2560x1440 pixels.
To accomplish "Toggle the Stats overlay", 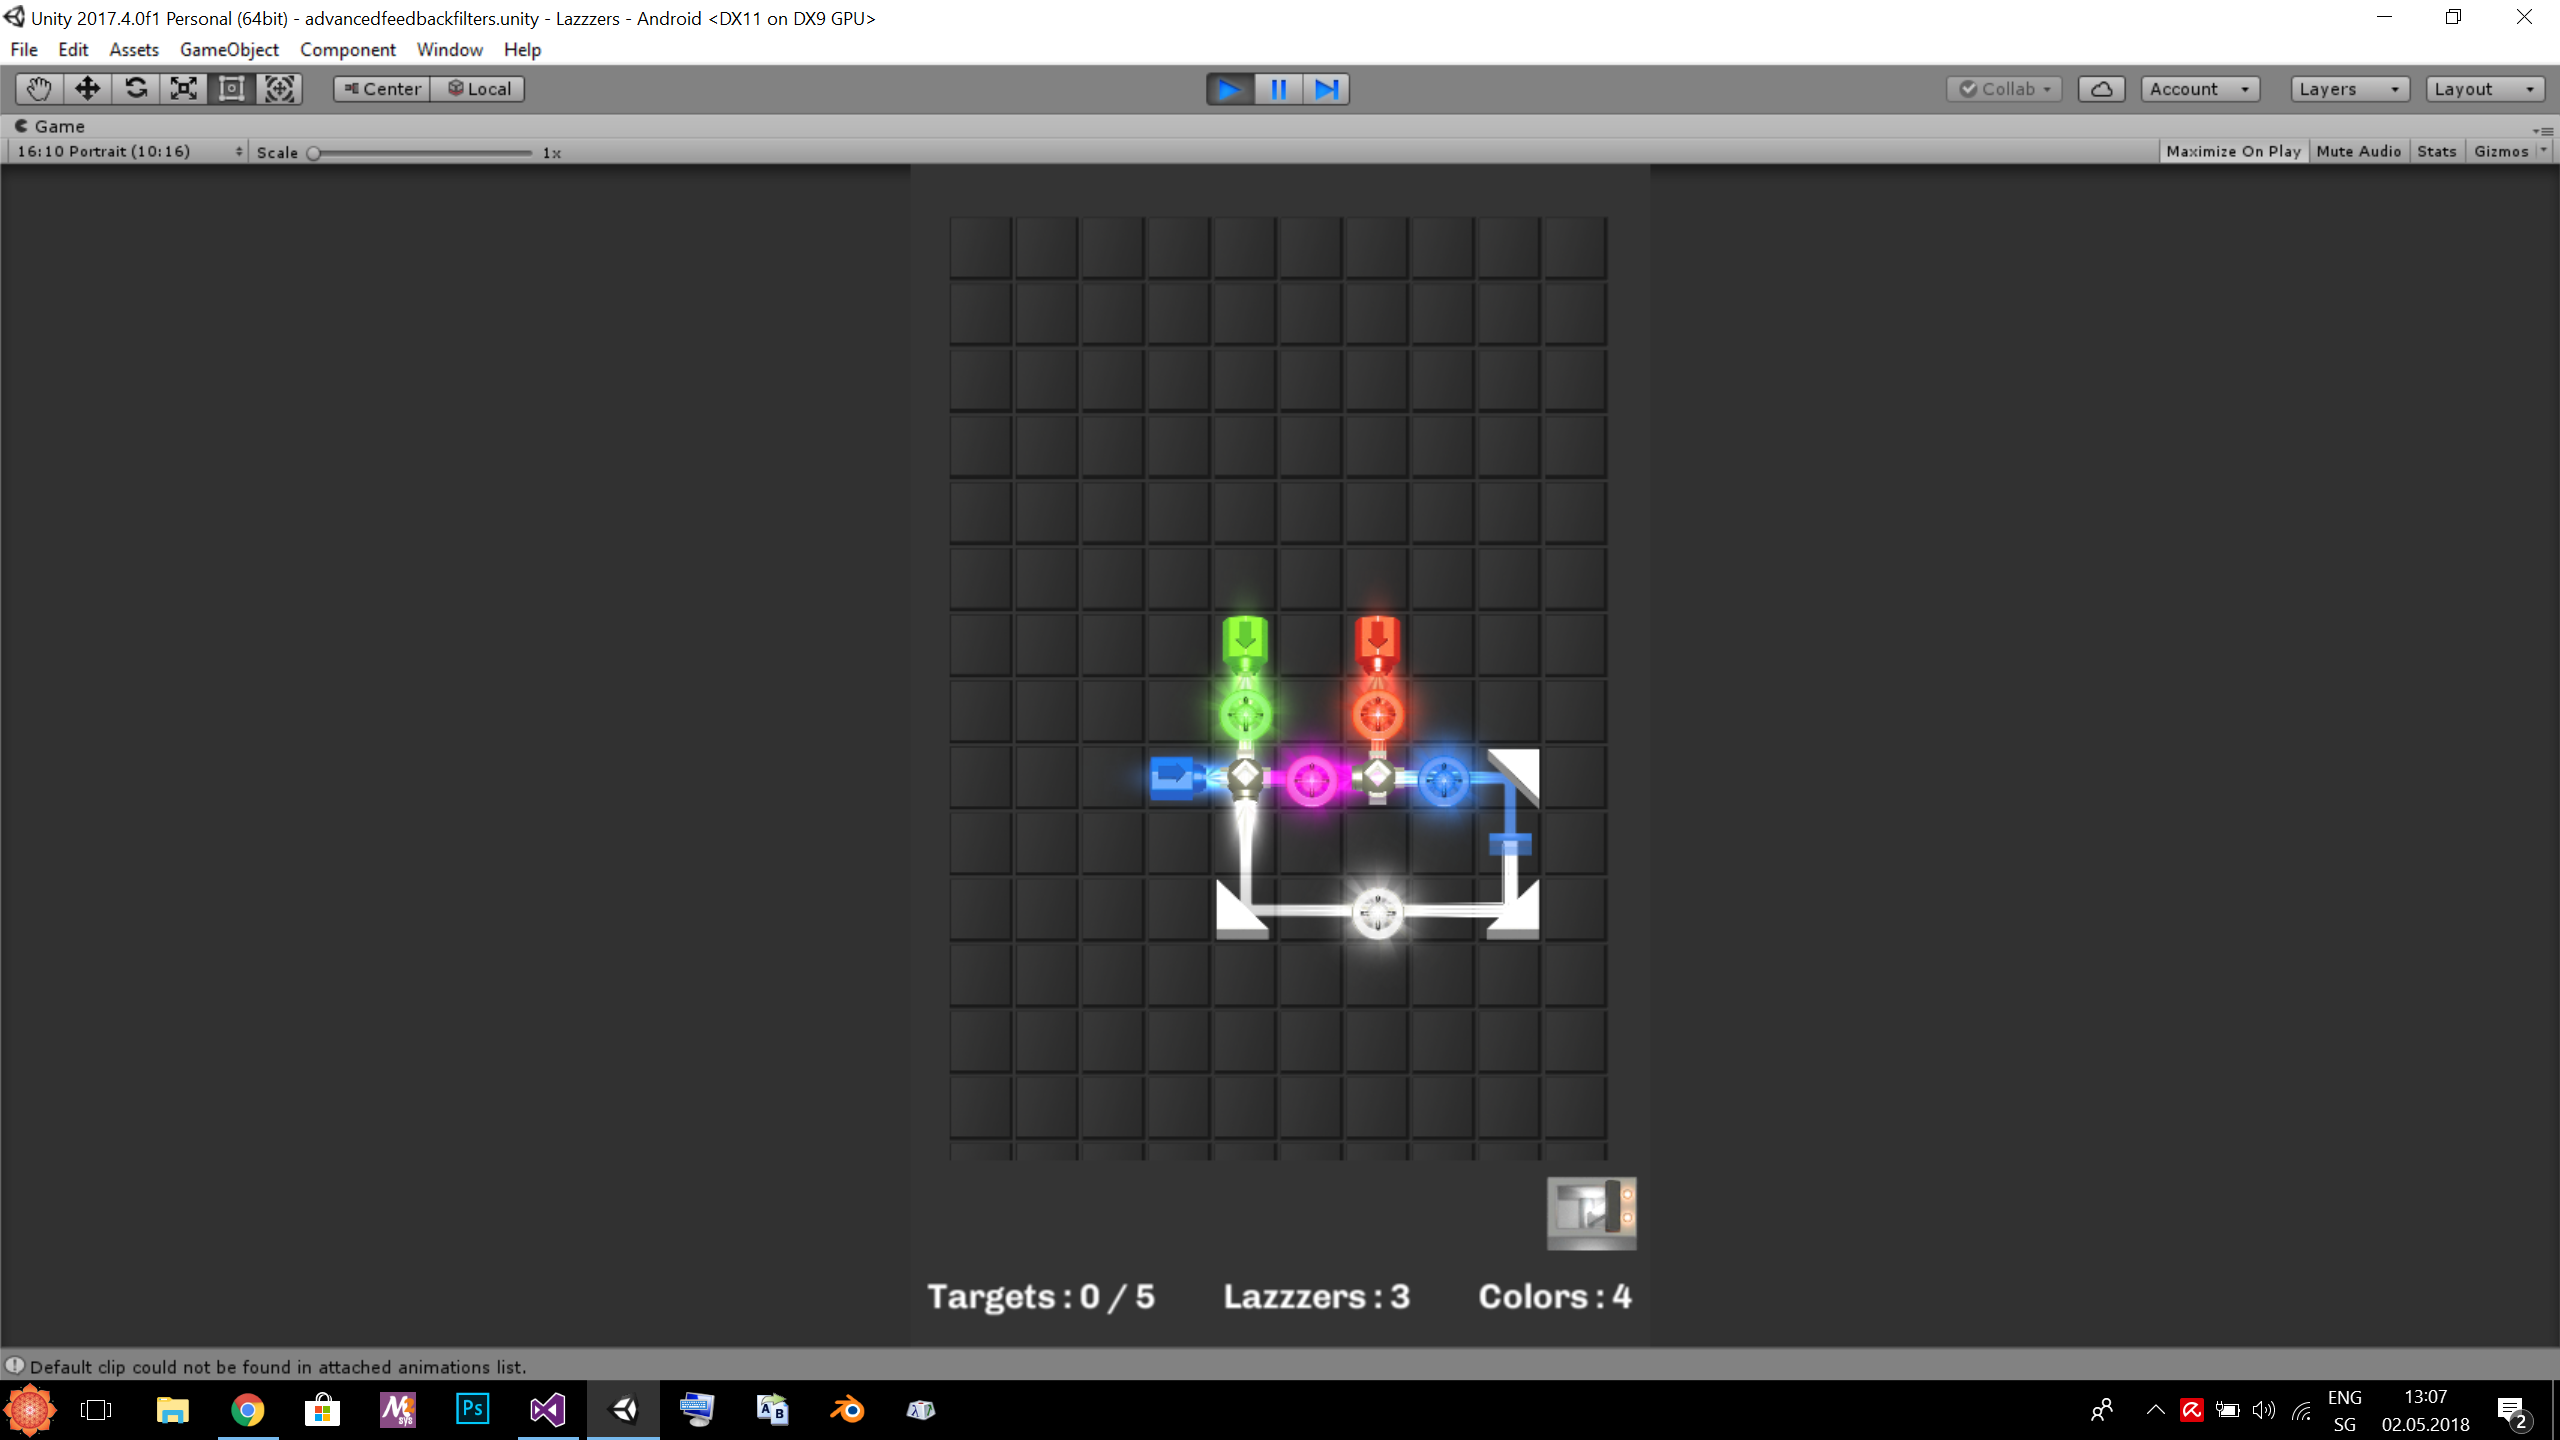I will [2436, 151].
